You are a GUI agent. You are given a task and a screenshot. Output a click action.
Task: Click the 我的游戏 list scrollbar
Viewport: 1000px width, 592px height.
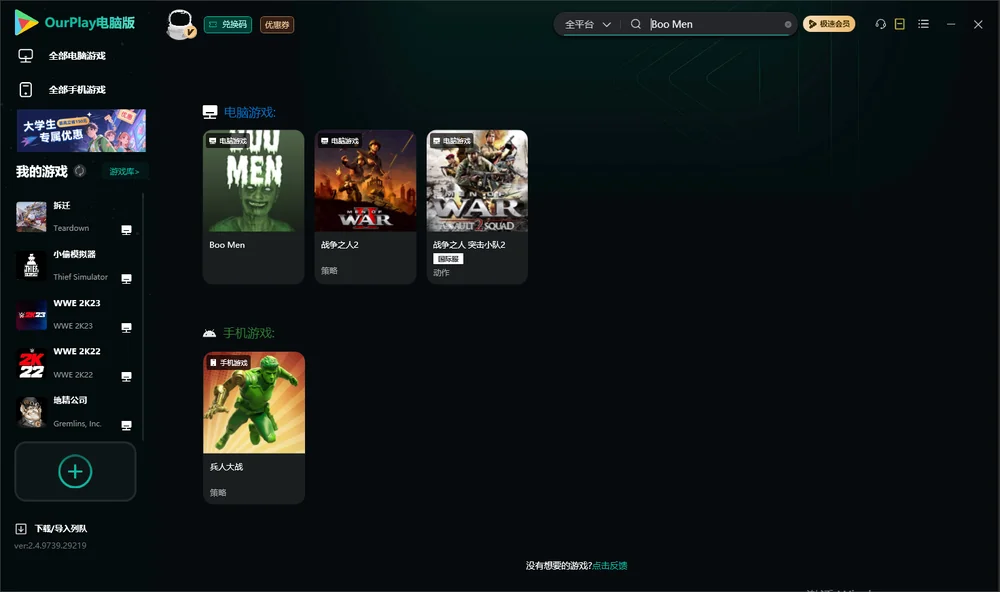tap(143, 316)
